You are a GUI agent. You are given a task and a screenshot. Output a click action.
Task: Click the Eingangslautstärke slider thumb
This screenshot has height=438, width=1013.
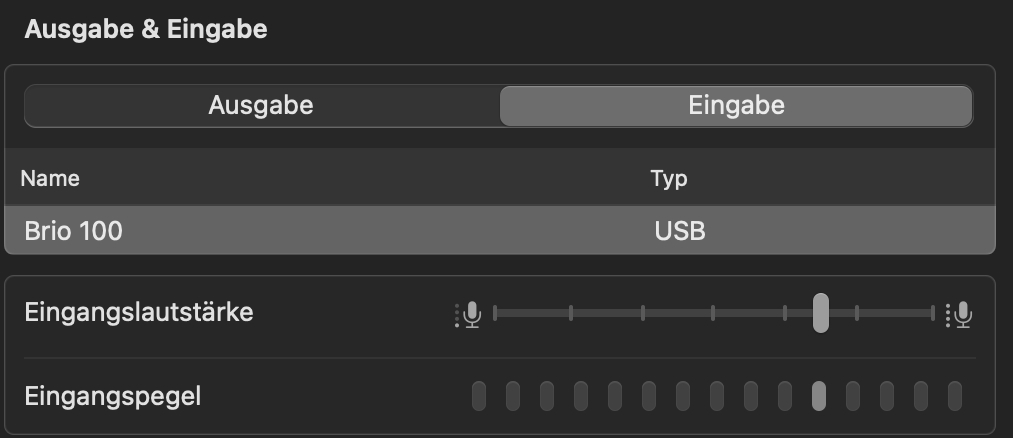[820, 313]
